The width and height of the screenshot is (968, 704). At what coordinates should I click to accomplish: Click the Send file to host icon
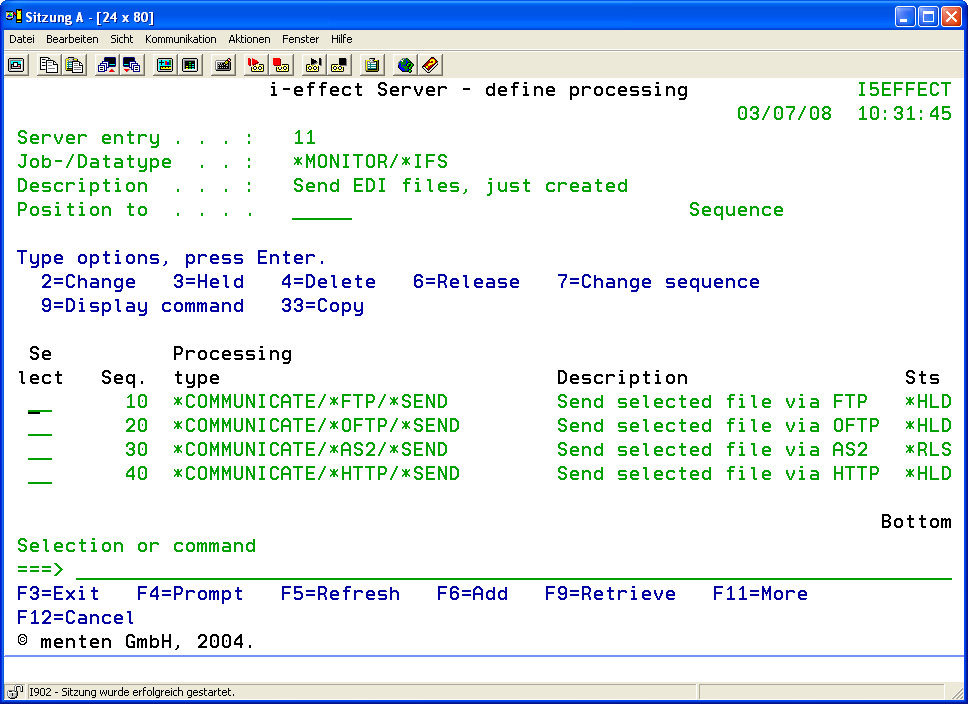107,65
